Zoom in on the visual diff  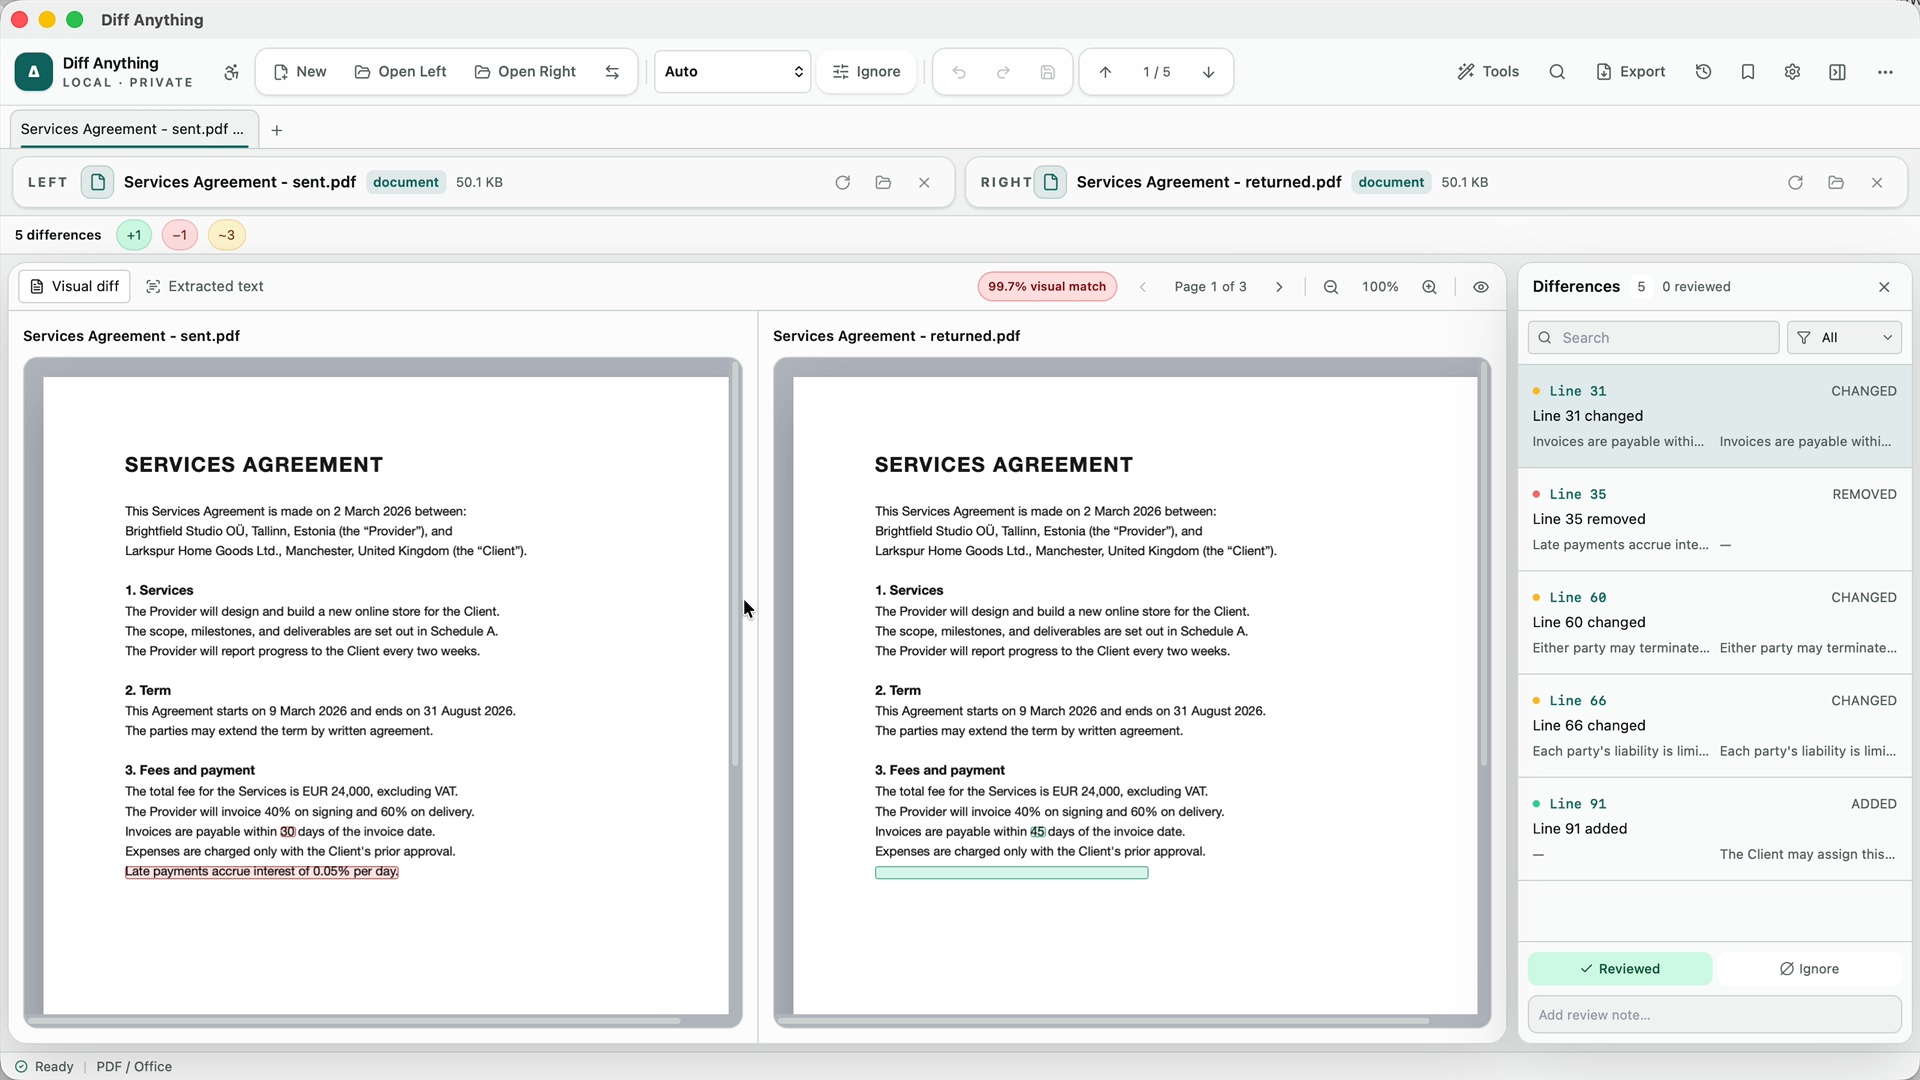tap(1430, 287)
